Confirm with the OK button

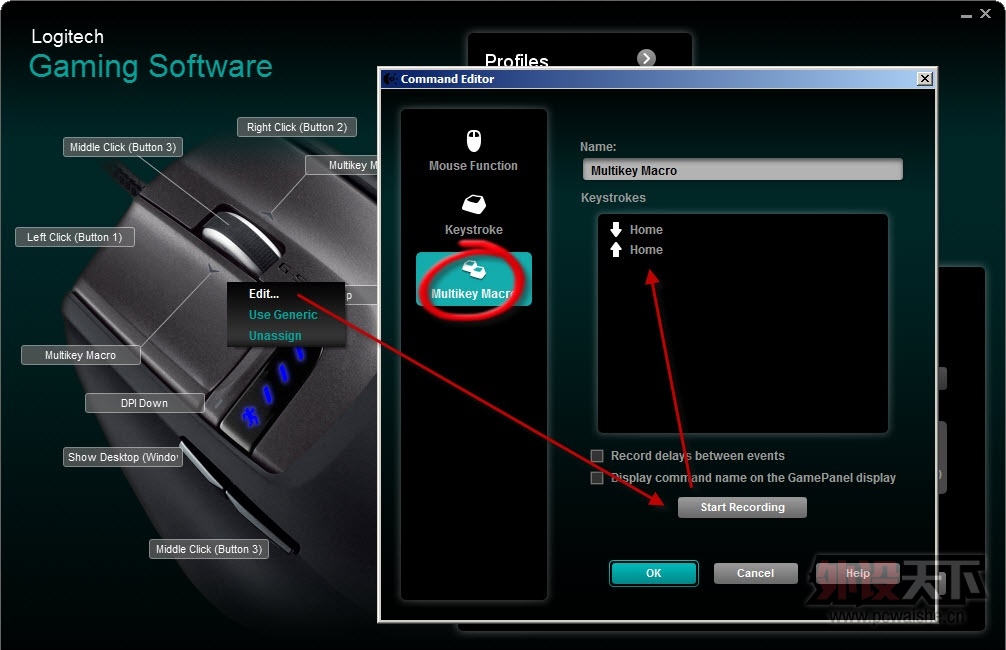pos(654,573)
